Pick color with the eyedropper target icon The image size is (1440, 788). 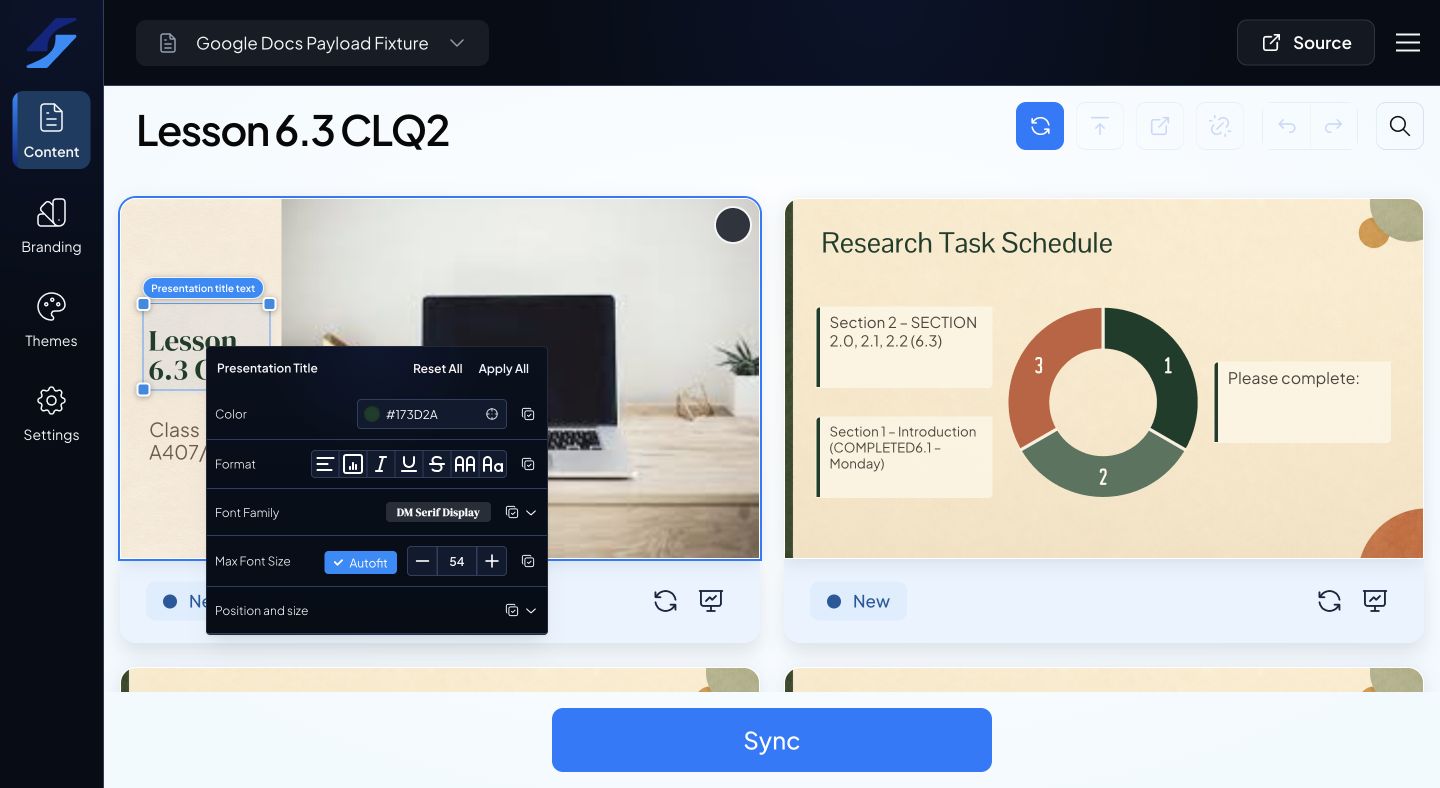point(492,414)
